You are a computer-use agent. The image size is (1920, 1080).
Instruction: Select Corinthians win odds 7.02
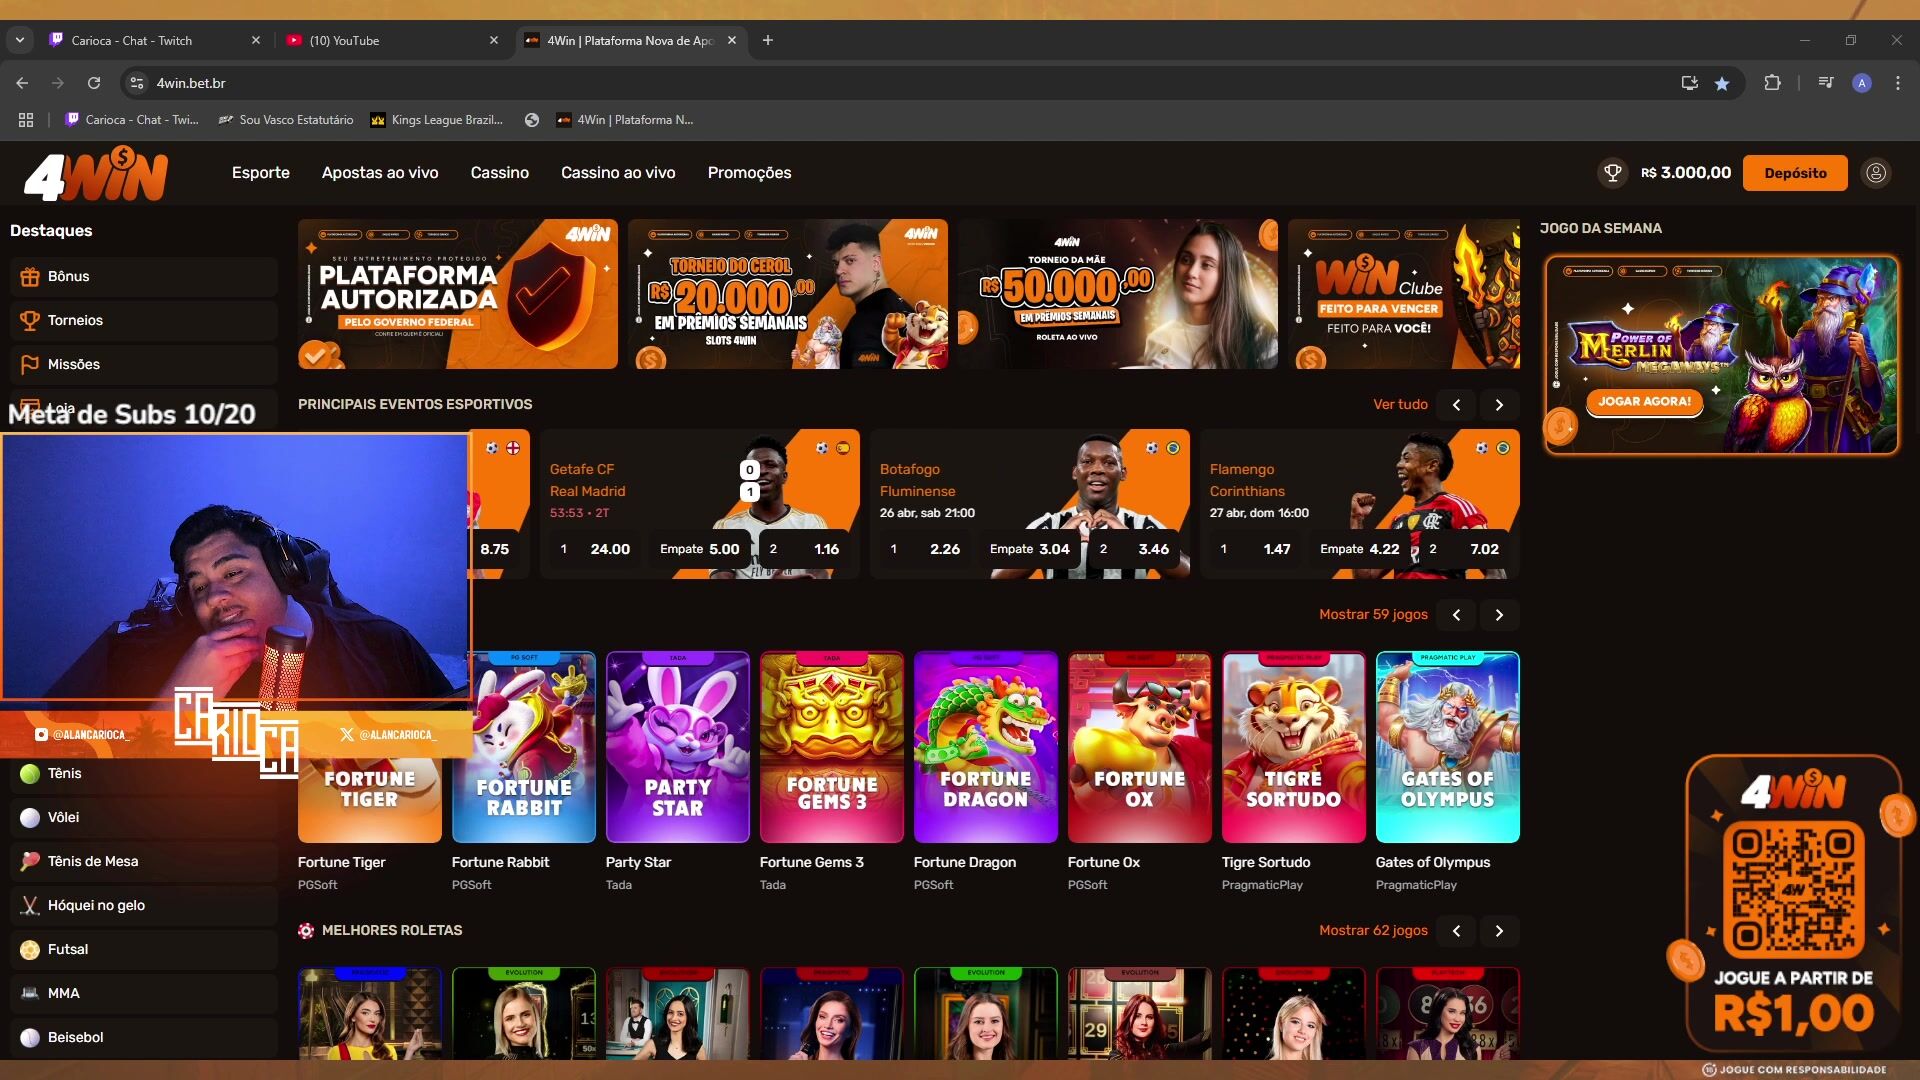click(1464, 549)
